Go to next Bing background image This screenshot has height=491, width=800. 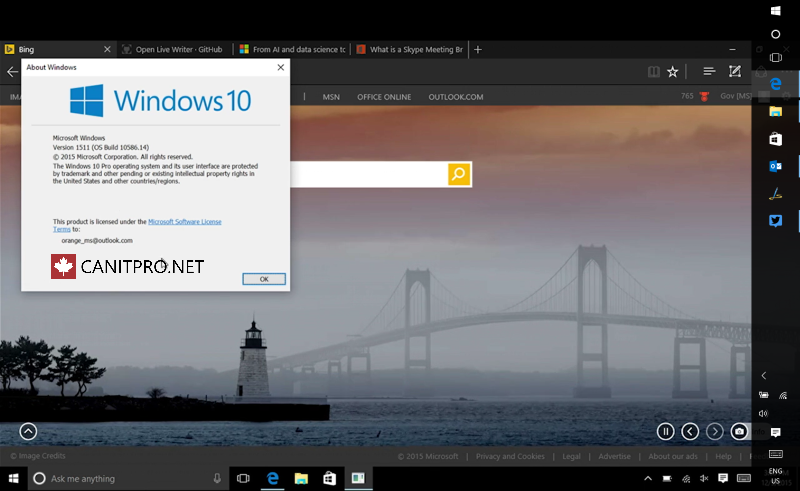tap(714, 432)
